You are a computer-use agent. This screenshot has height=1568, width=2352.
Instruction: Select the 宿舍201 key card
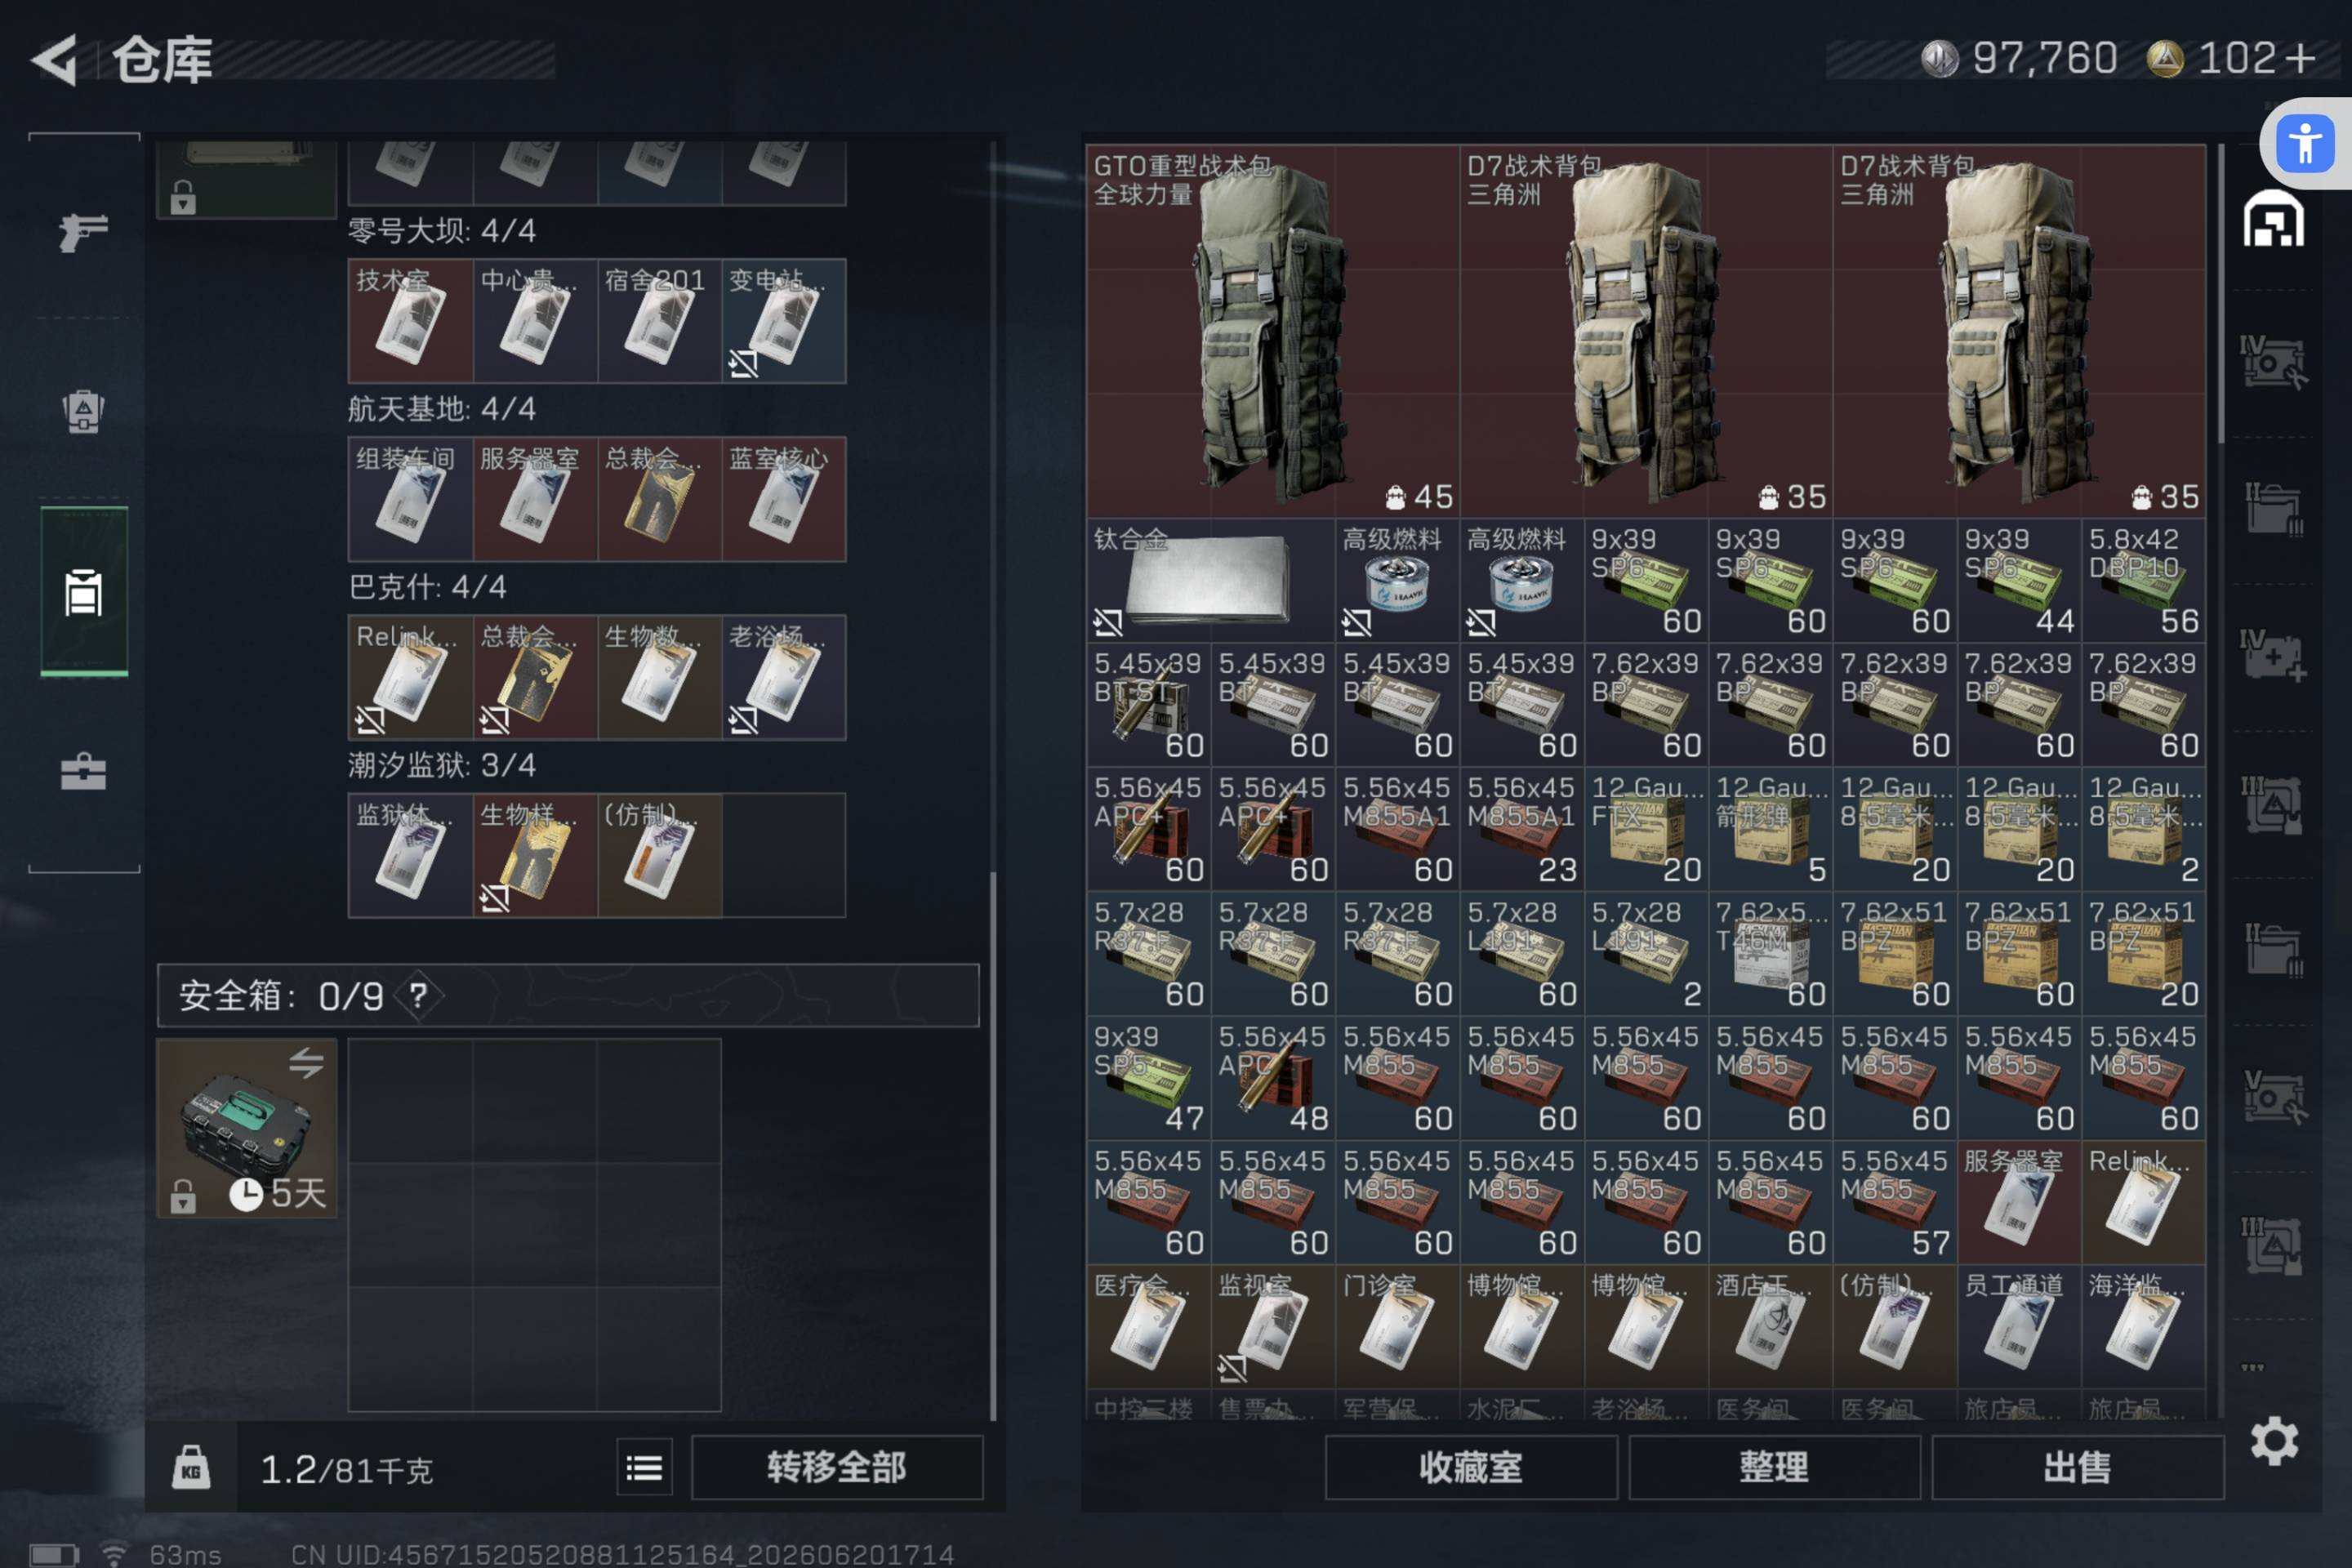[x=659, y=321]
